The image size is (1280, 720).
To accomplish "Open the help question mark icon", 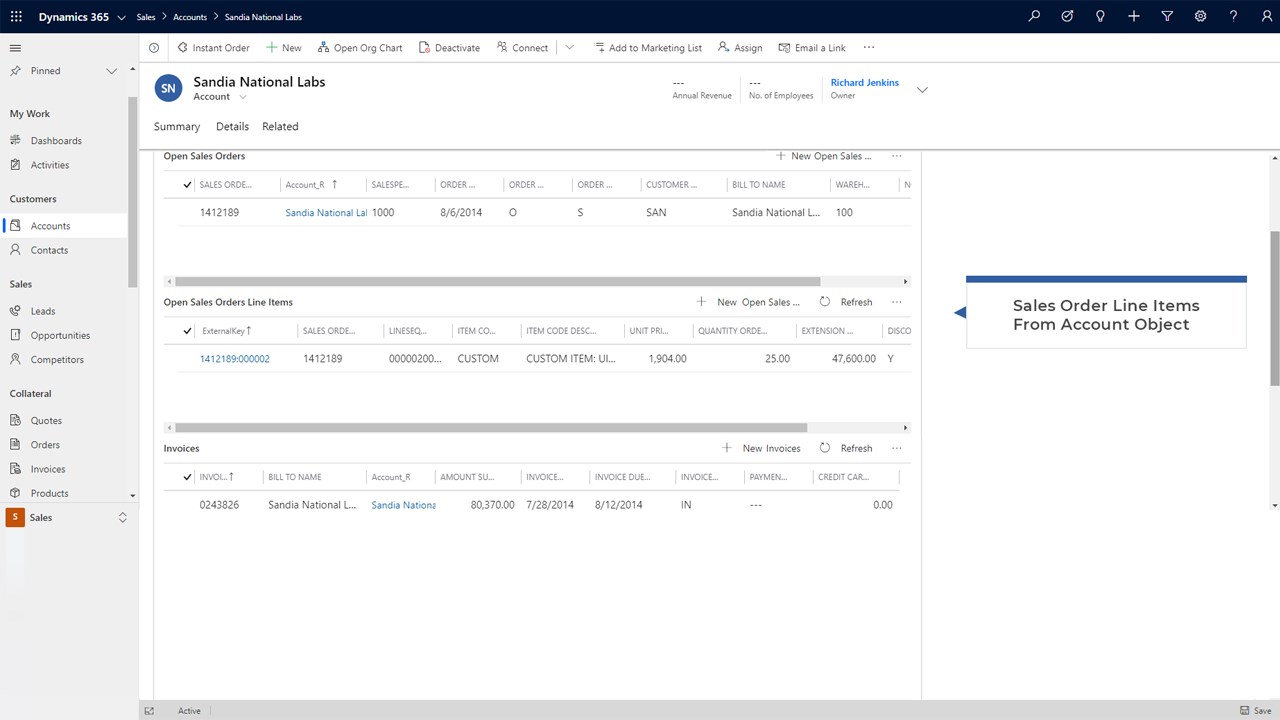I will 1234,17.
